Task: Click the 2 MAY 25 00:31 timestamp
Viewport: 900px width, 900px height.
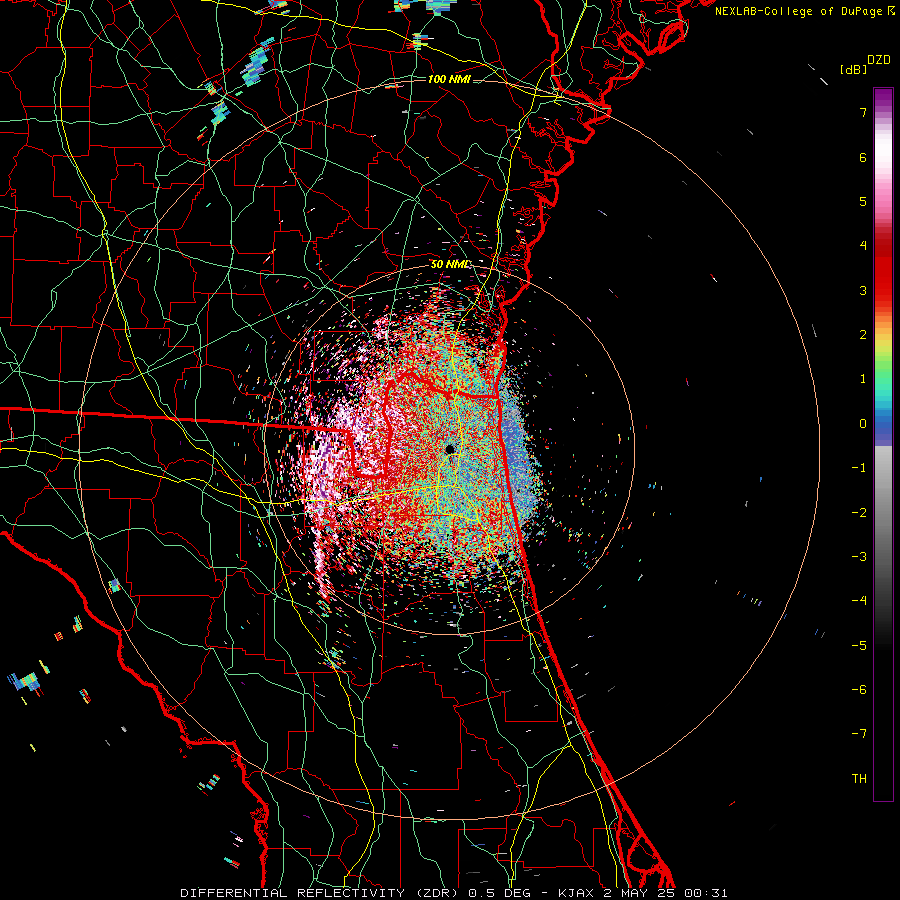Action: [663, 893]
